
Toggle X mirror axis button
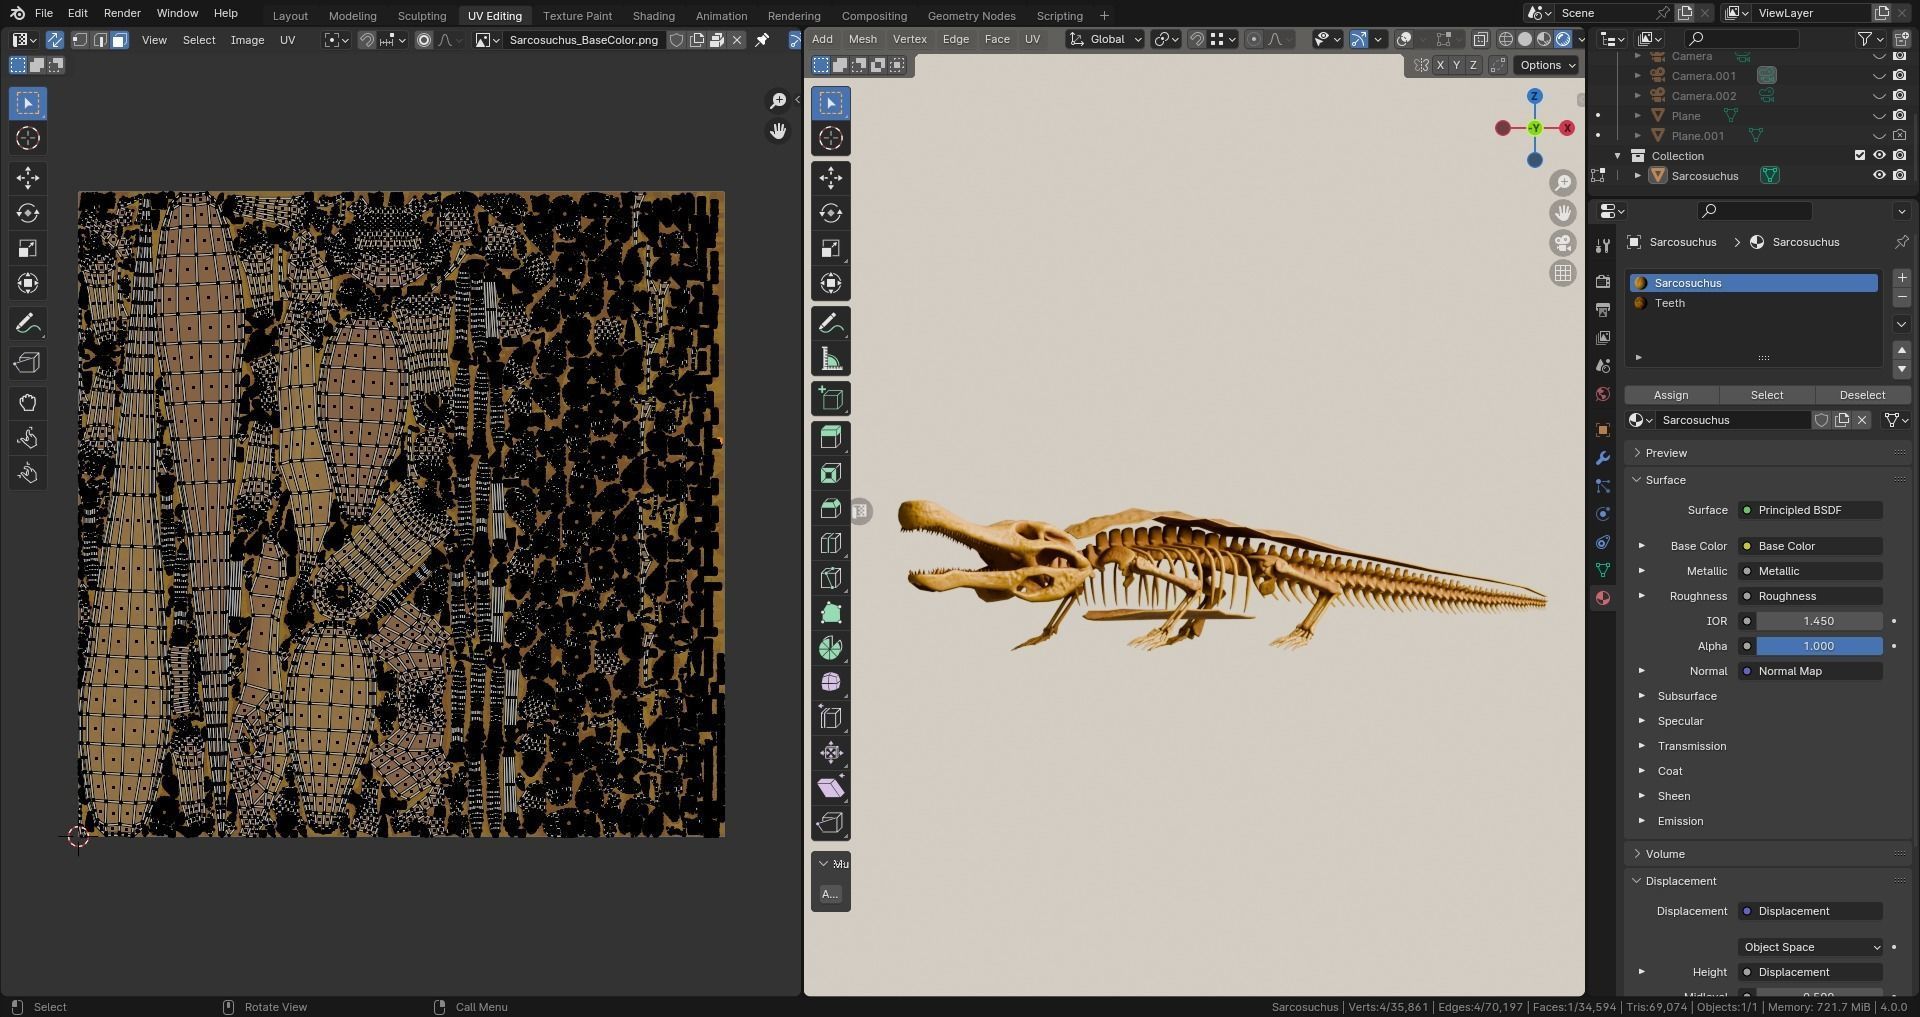point(1440,65)
